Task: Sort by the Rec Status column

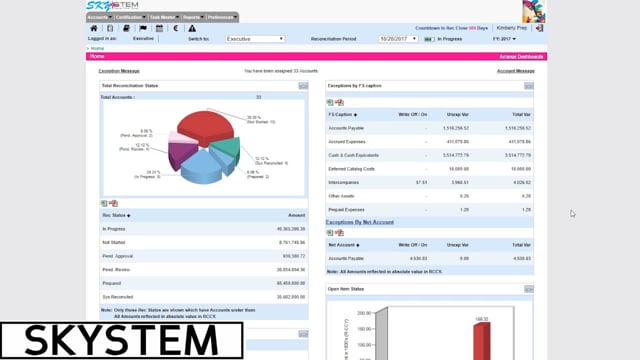Action: [x=116, y=215]
